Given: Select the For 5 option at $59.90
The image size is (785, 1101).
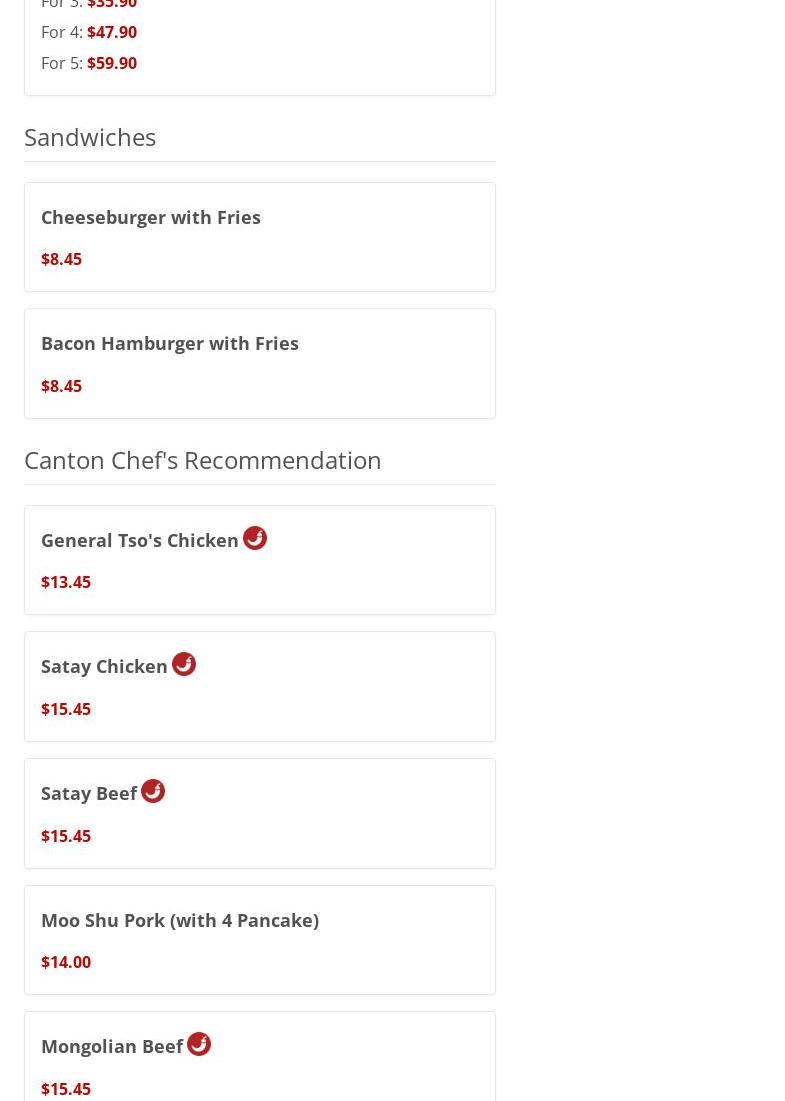Looking at the screenshot, I should tap(89, 63).
